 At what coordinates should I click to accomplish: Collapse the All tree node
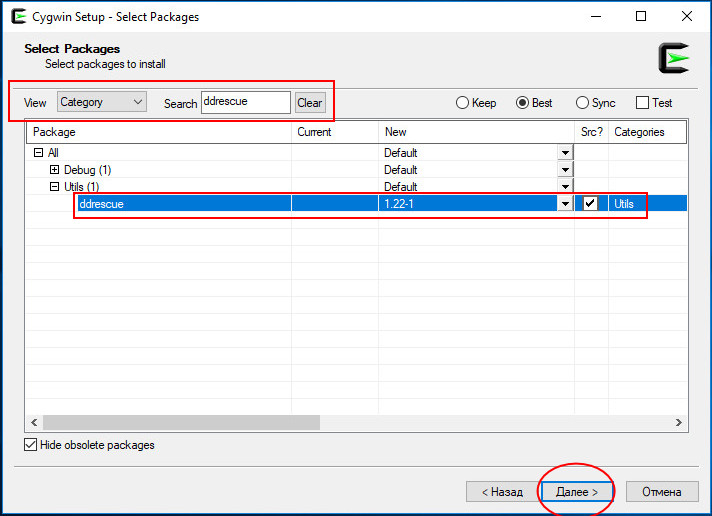[39, 153]
